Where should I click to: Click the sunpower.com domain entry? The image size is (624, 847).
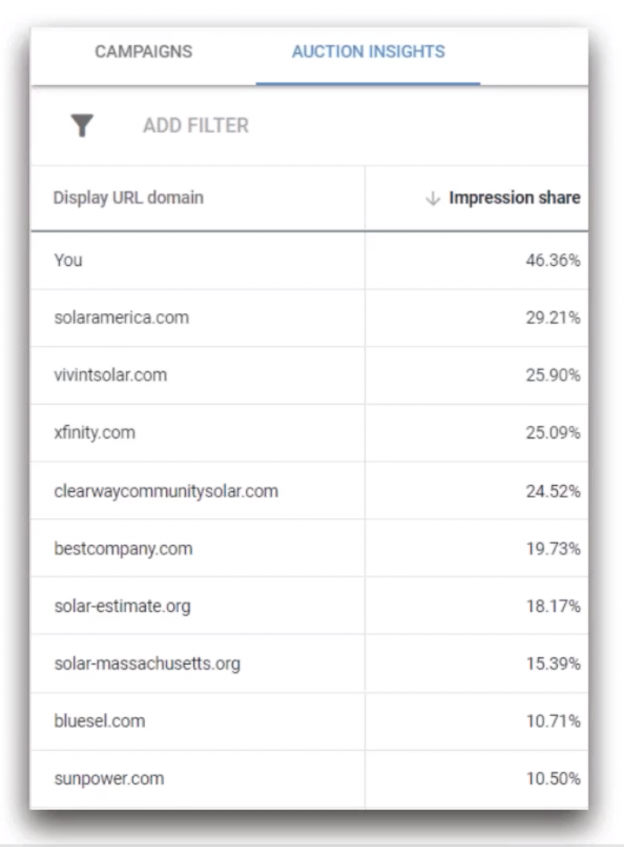click(x=109, y=778)
